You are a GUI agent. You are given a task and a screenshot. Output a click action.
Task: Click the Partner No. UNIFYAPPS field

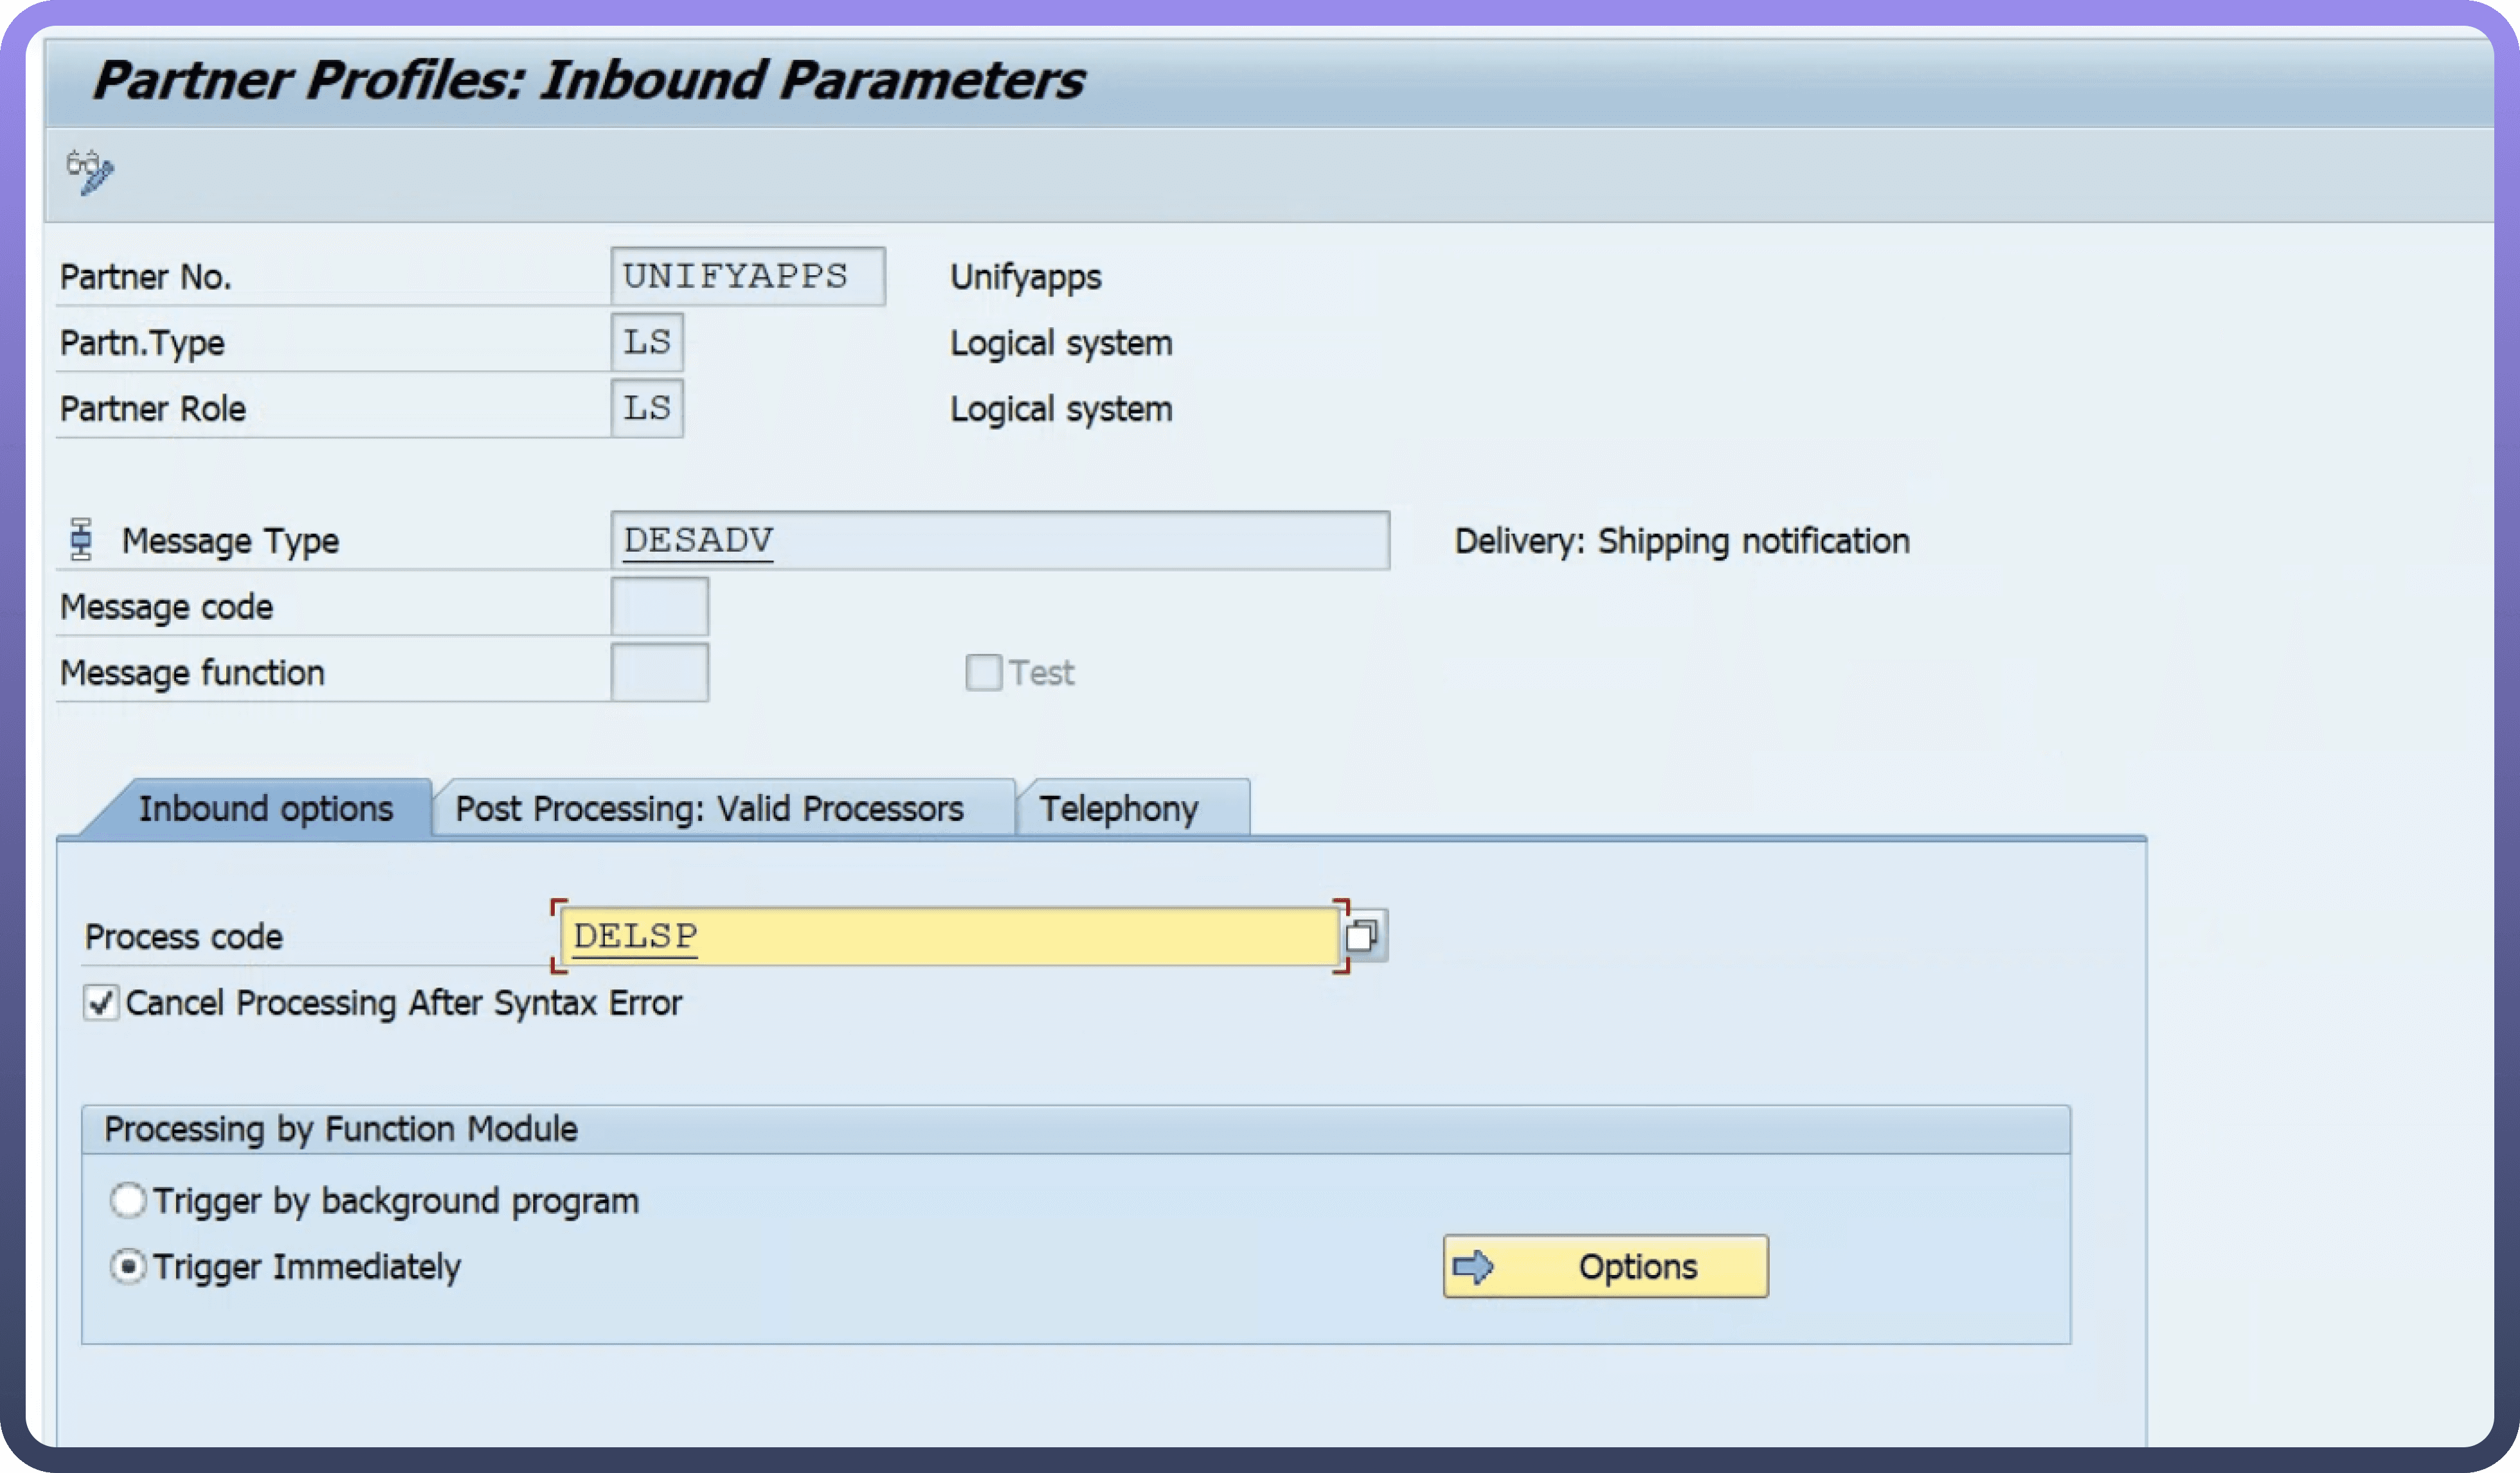pyautogui.click(x=747, y=276)
